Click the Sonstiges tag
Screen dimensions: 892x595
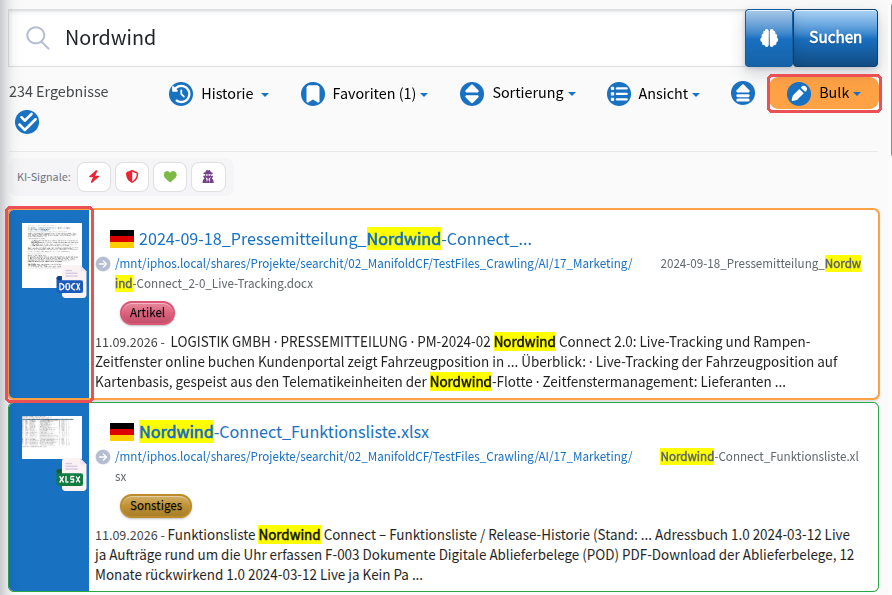(x=156, y=506)
